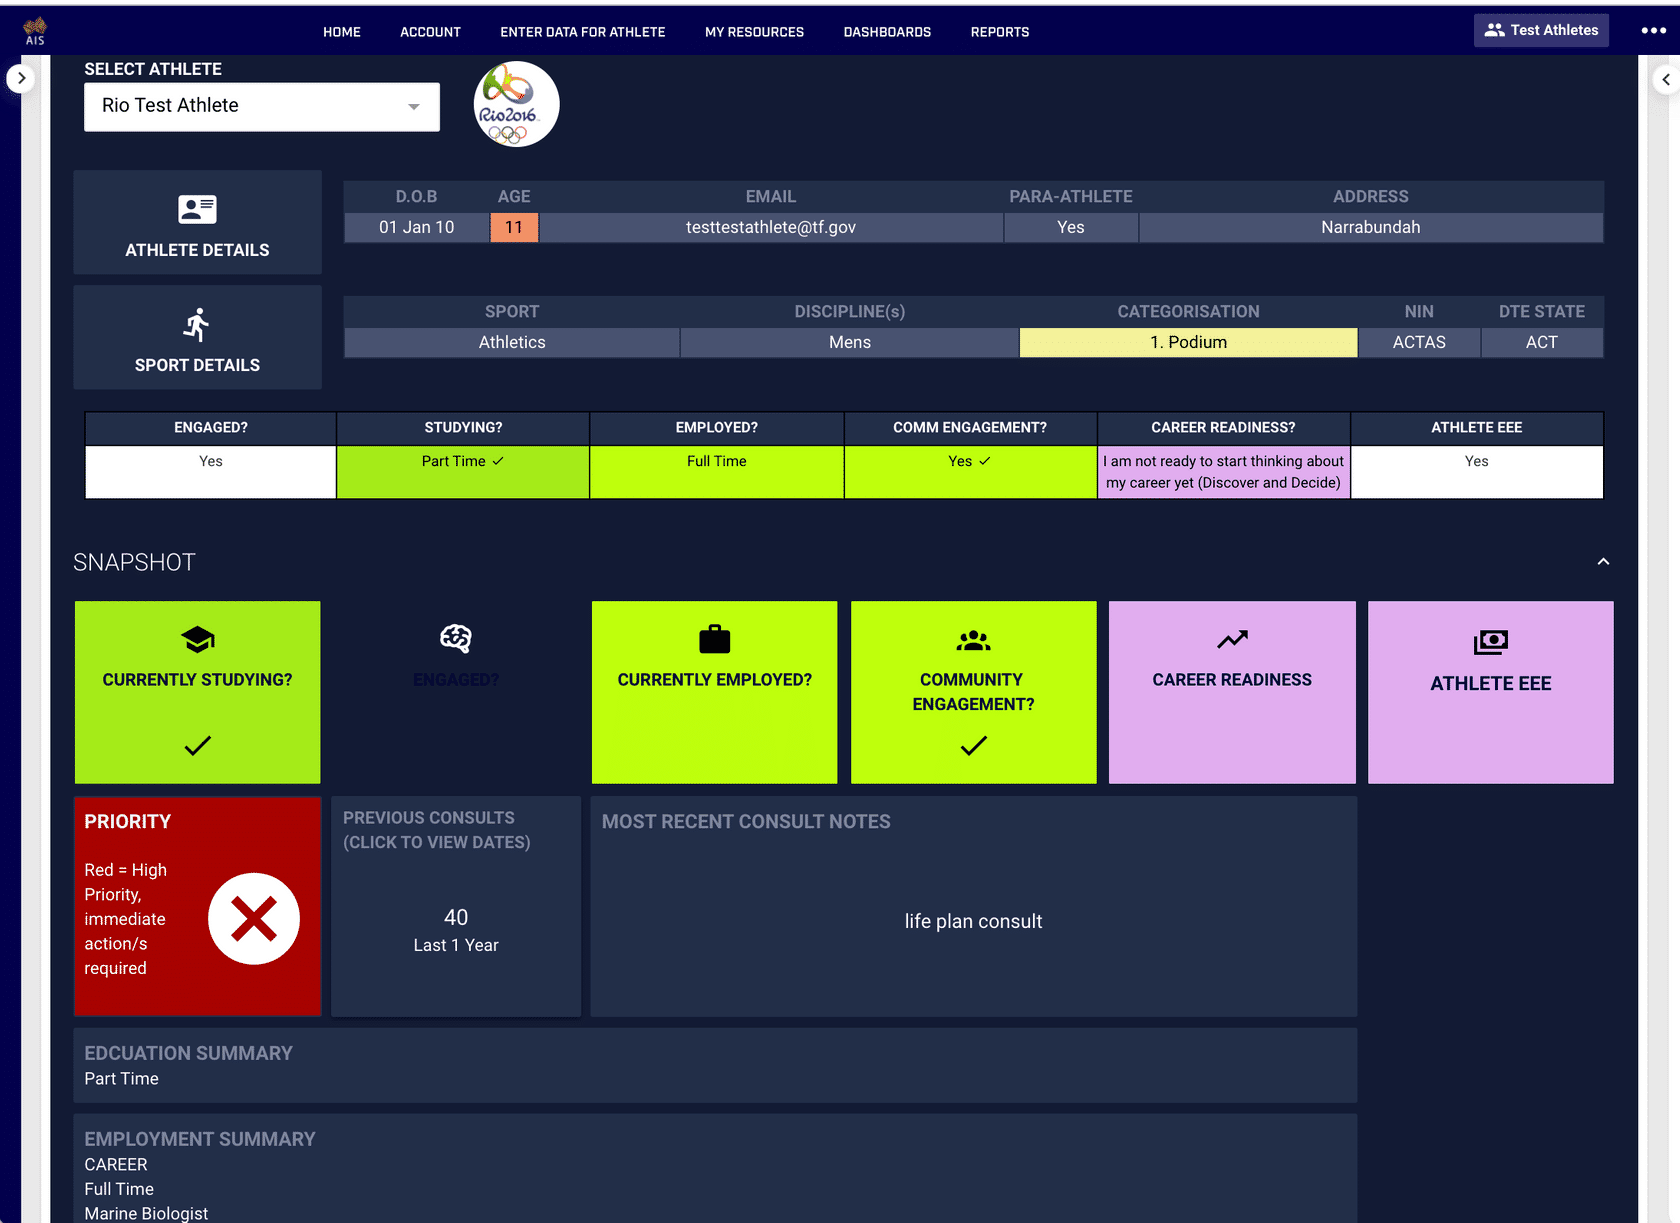1680x1223 pixels.
Task: Click 'Yes ✓' under Comm Engagement
Action: 970,472
